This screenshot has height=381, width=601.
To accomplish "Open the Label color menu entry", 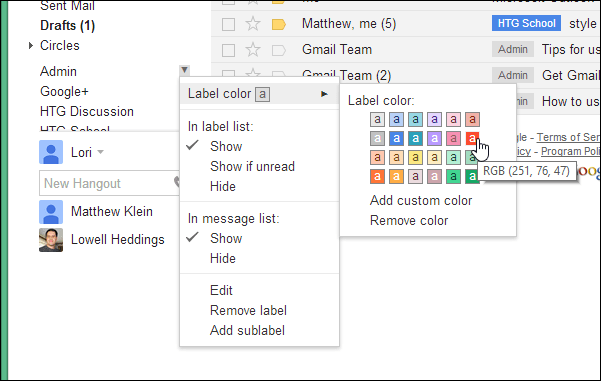I will pyautogui.click(x=259, y=94).
